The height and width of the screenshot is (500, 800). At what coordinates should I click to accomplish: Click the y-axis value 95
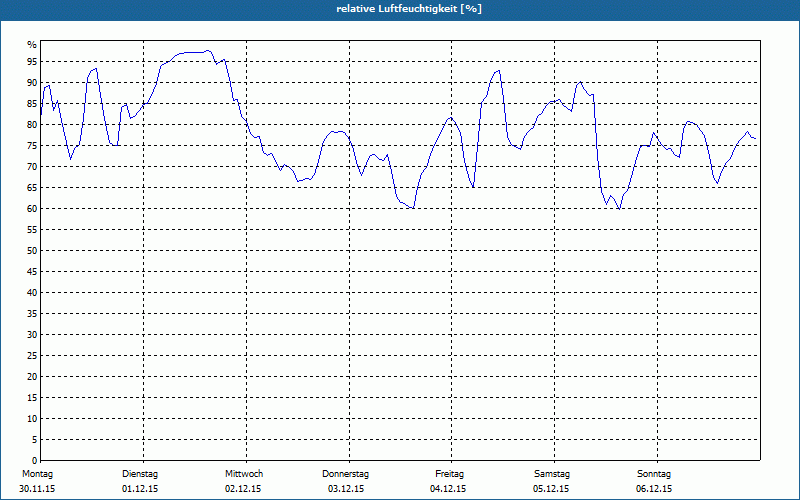click(x=32, y=62)
